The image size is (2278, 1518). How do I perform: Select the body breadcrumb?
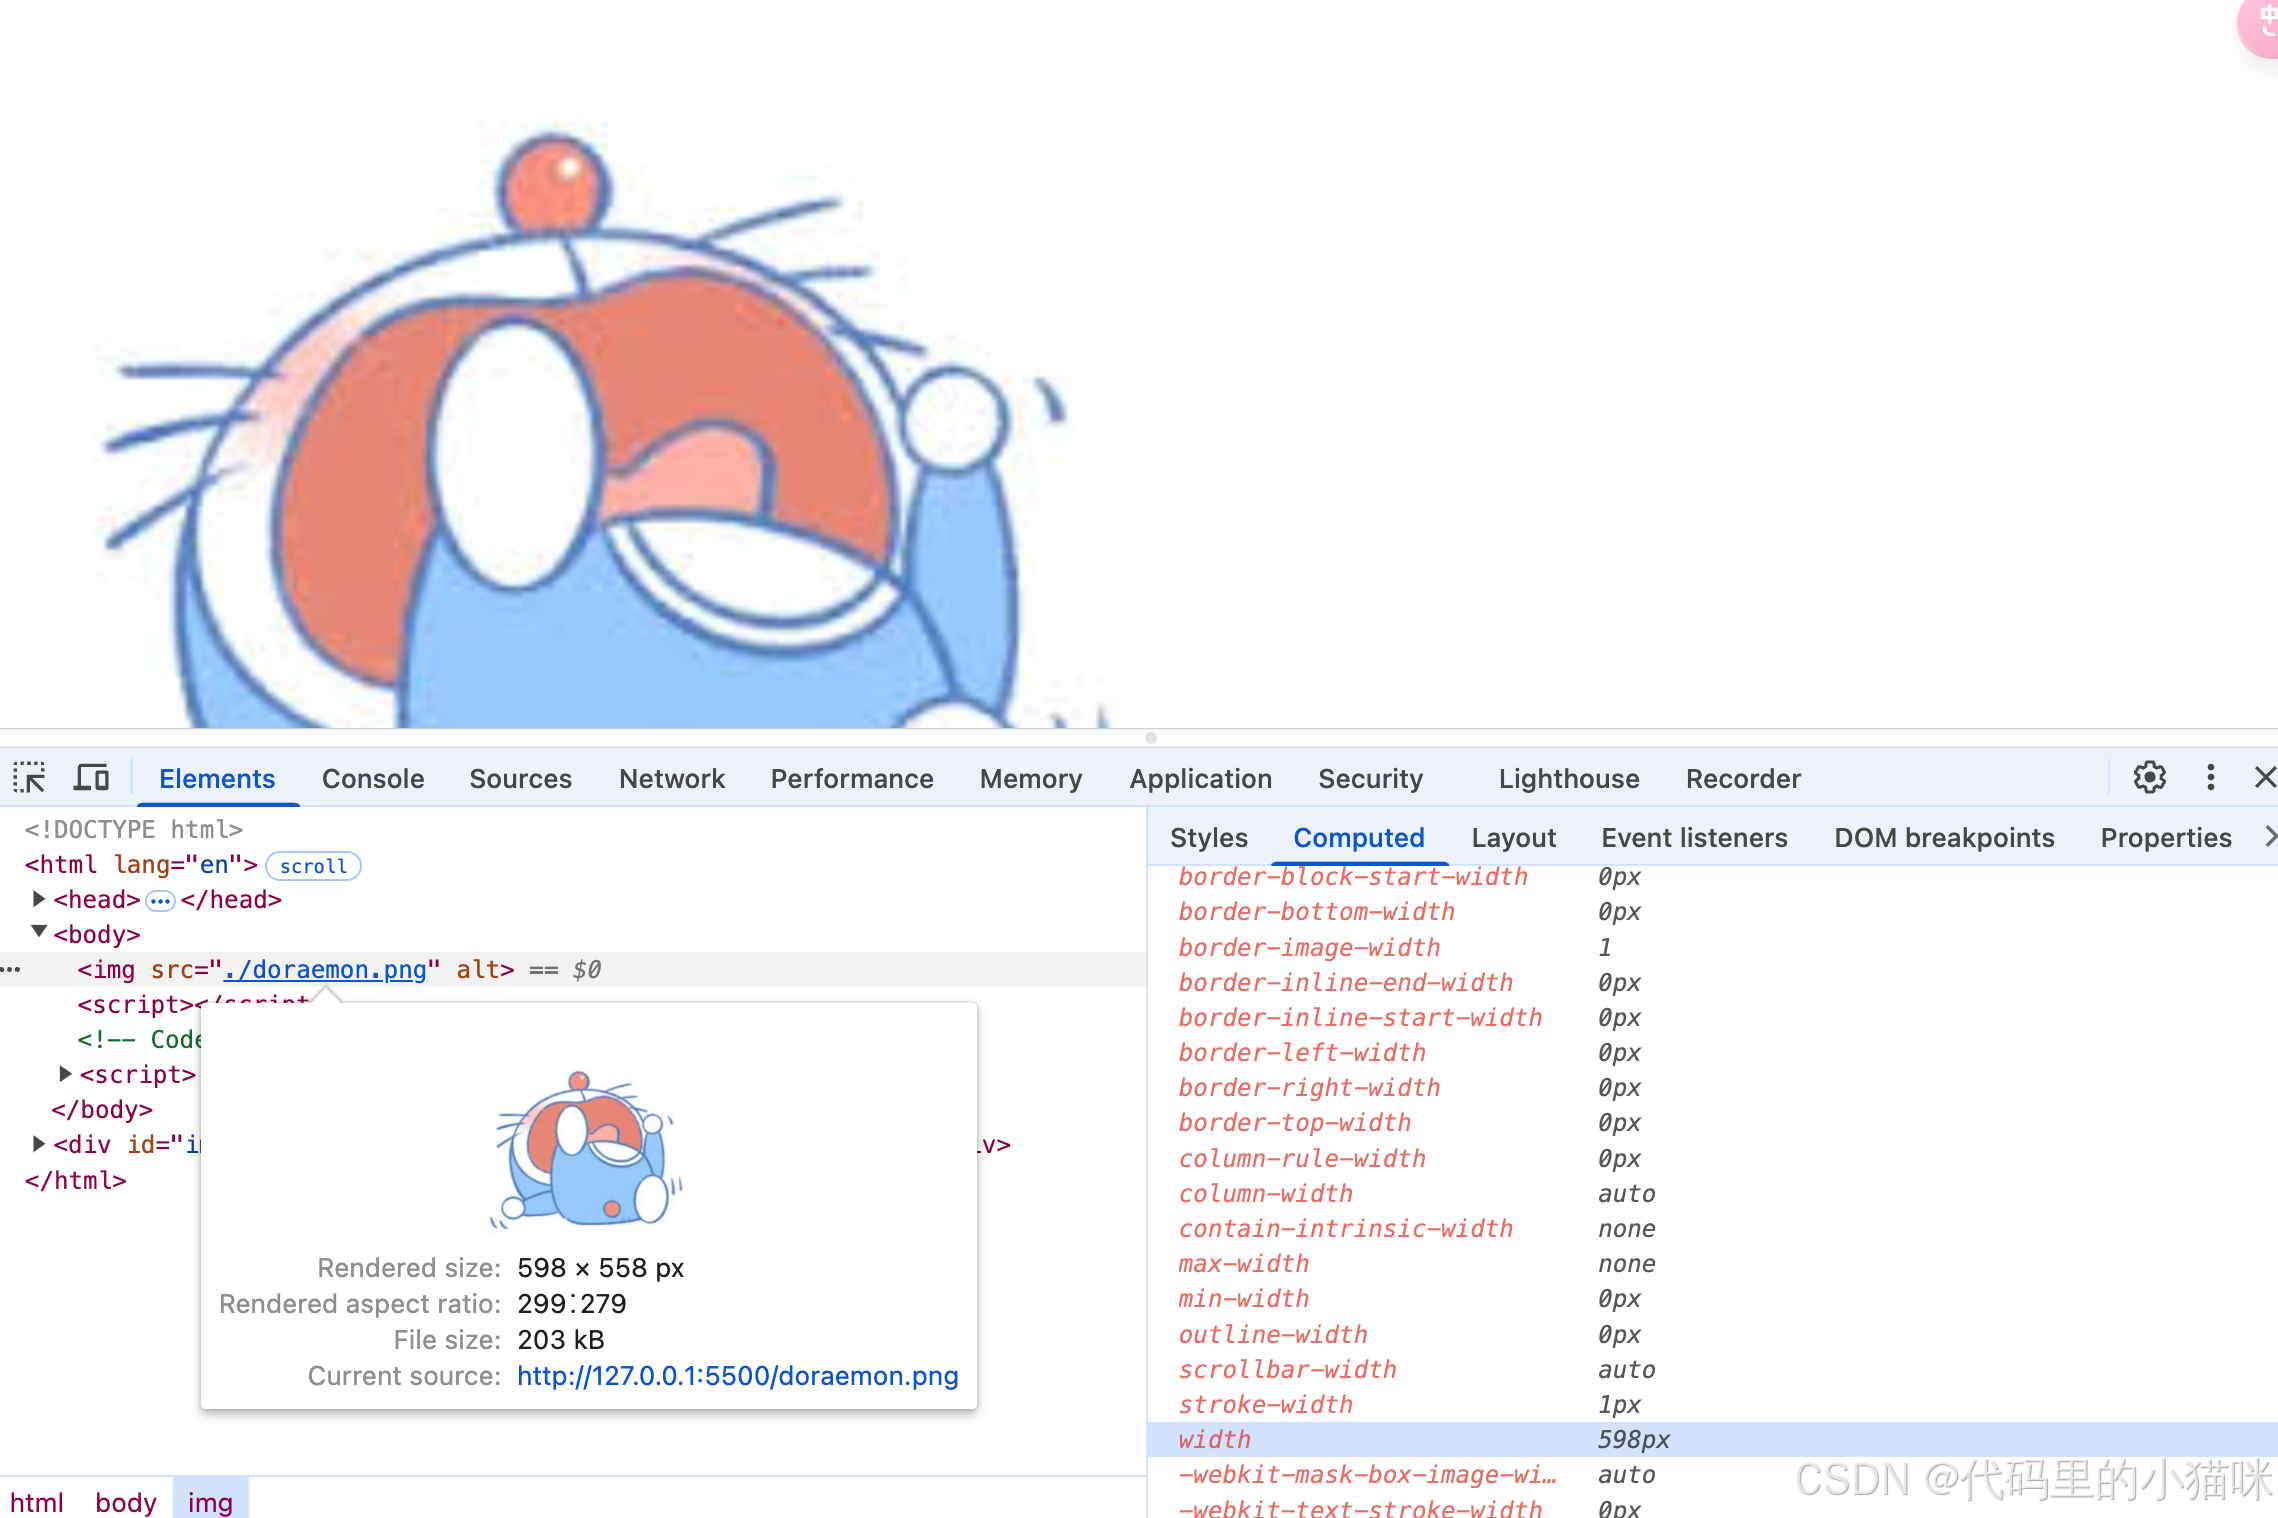click(x=126, y=1502)
